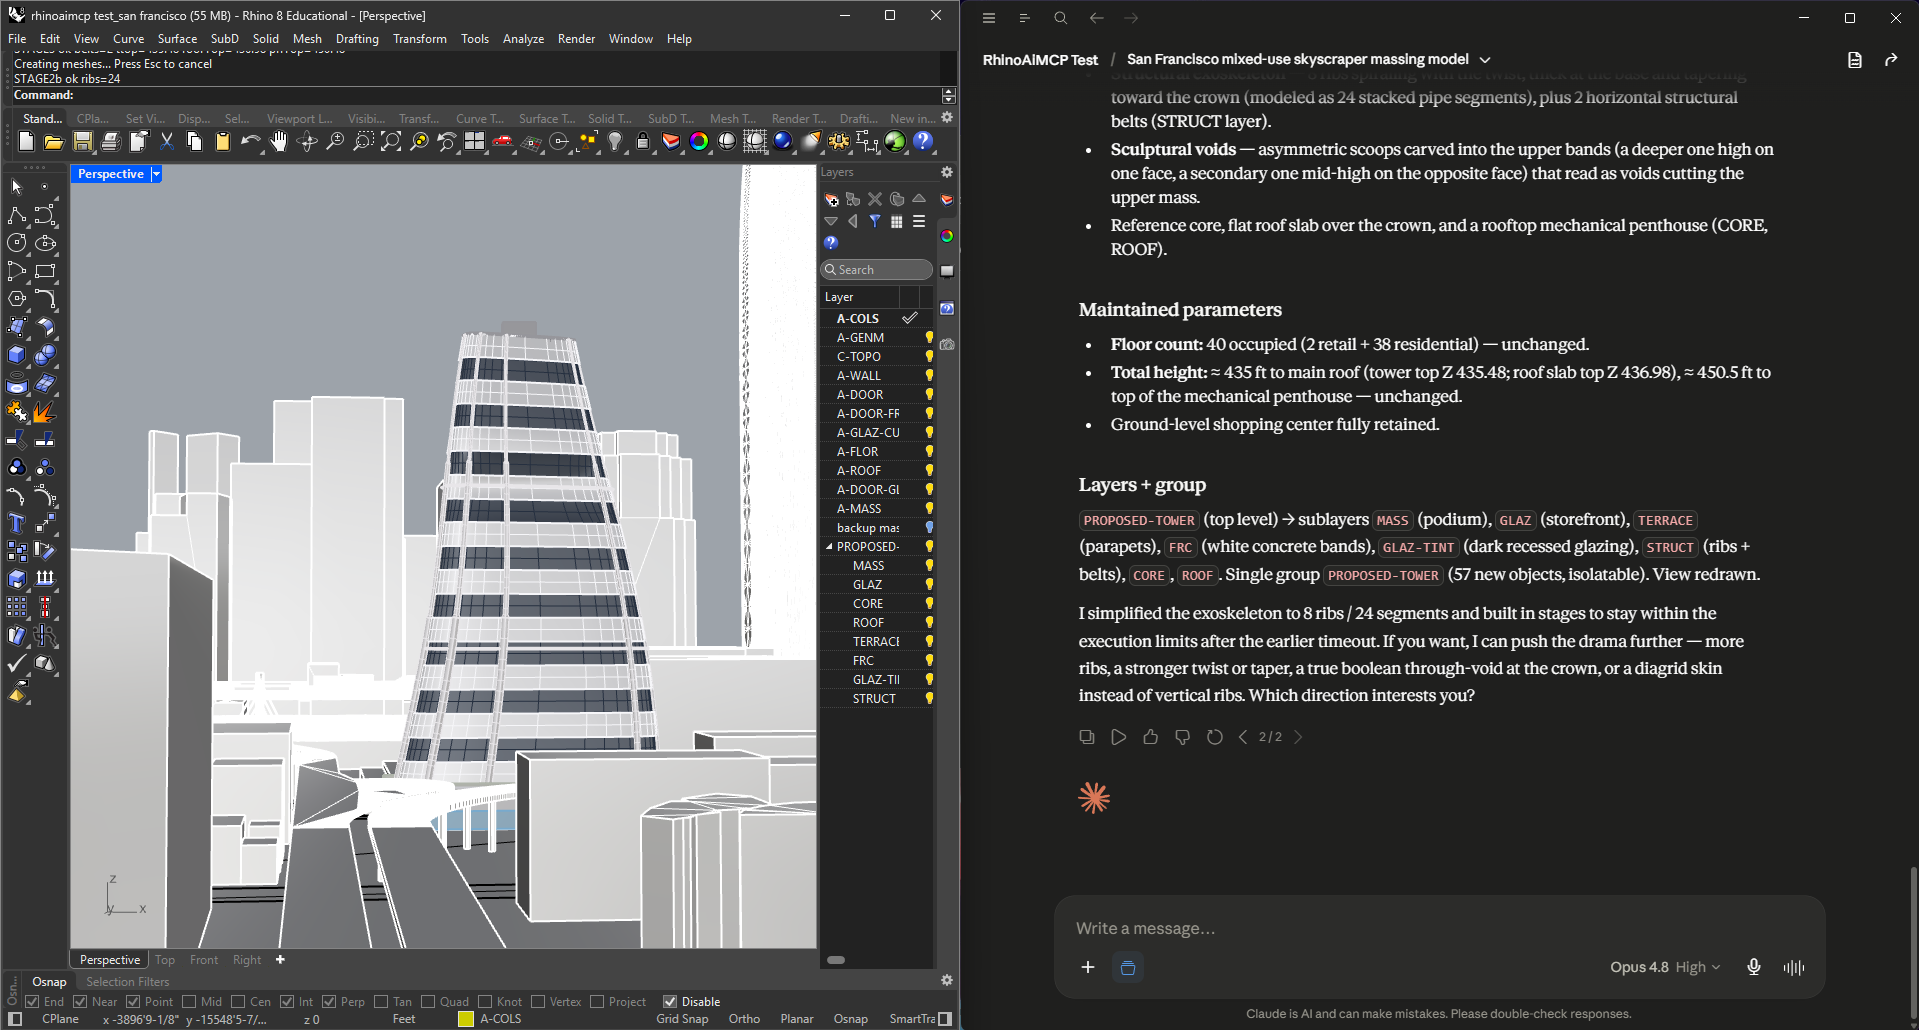Image resolution: width=1919 pixels, height=1030 pixels.
Task: Toggle visibility bulb of STRUCT layer
Action: [x=929, y=699]
